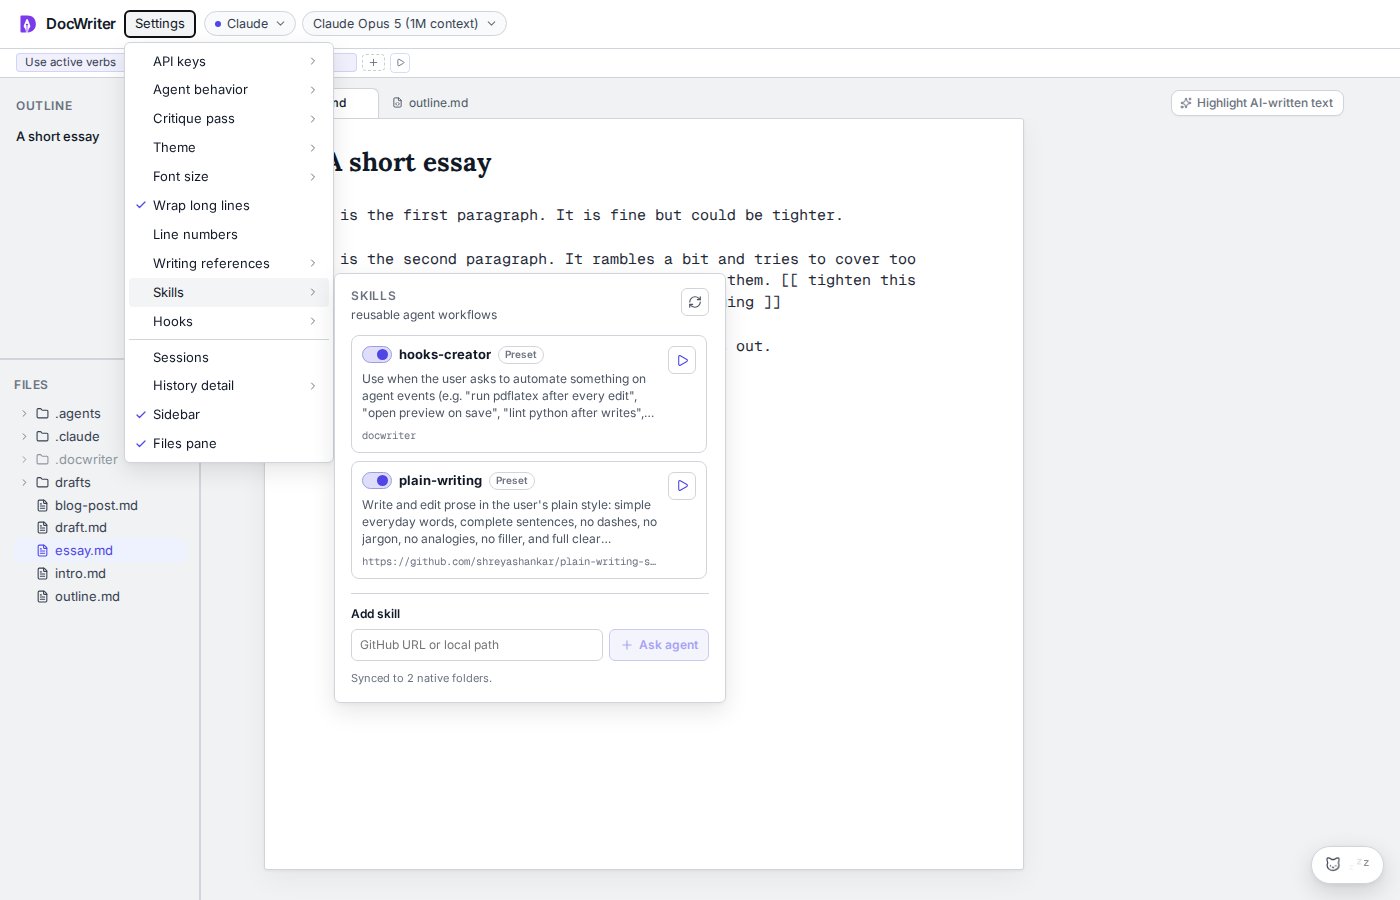This screenshot has height=900, width=1400.
Task: Switch to the outline.md tab
Action: pyautogui.click(x=431, y=103)
